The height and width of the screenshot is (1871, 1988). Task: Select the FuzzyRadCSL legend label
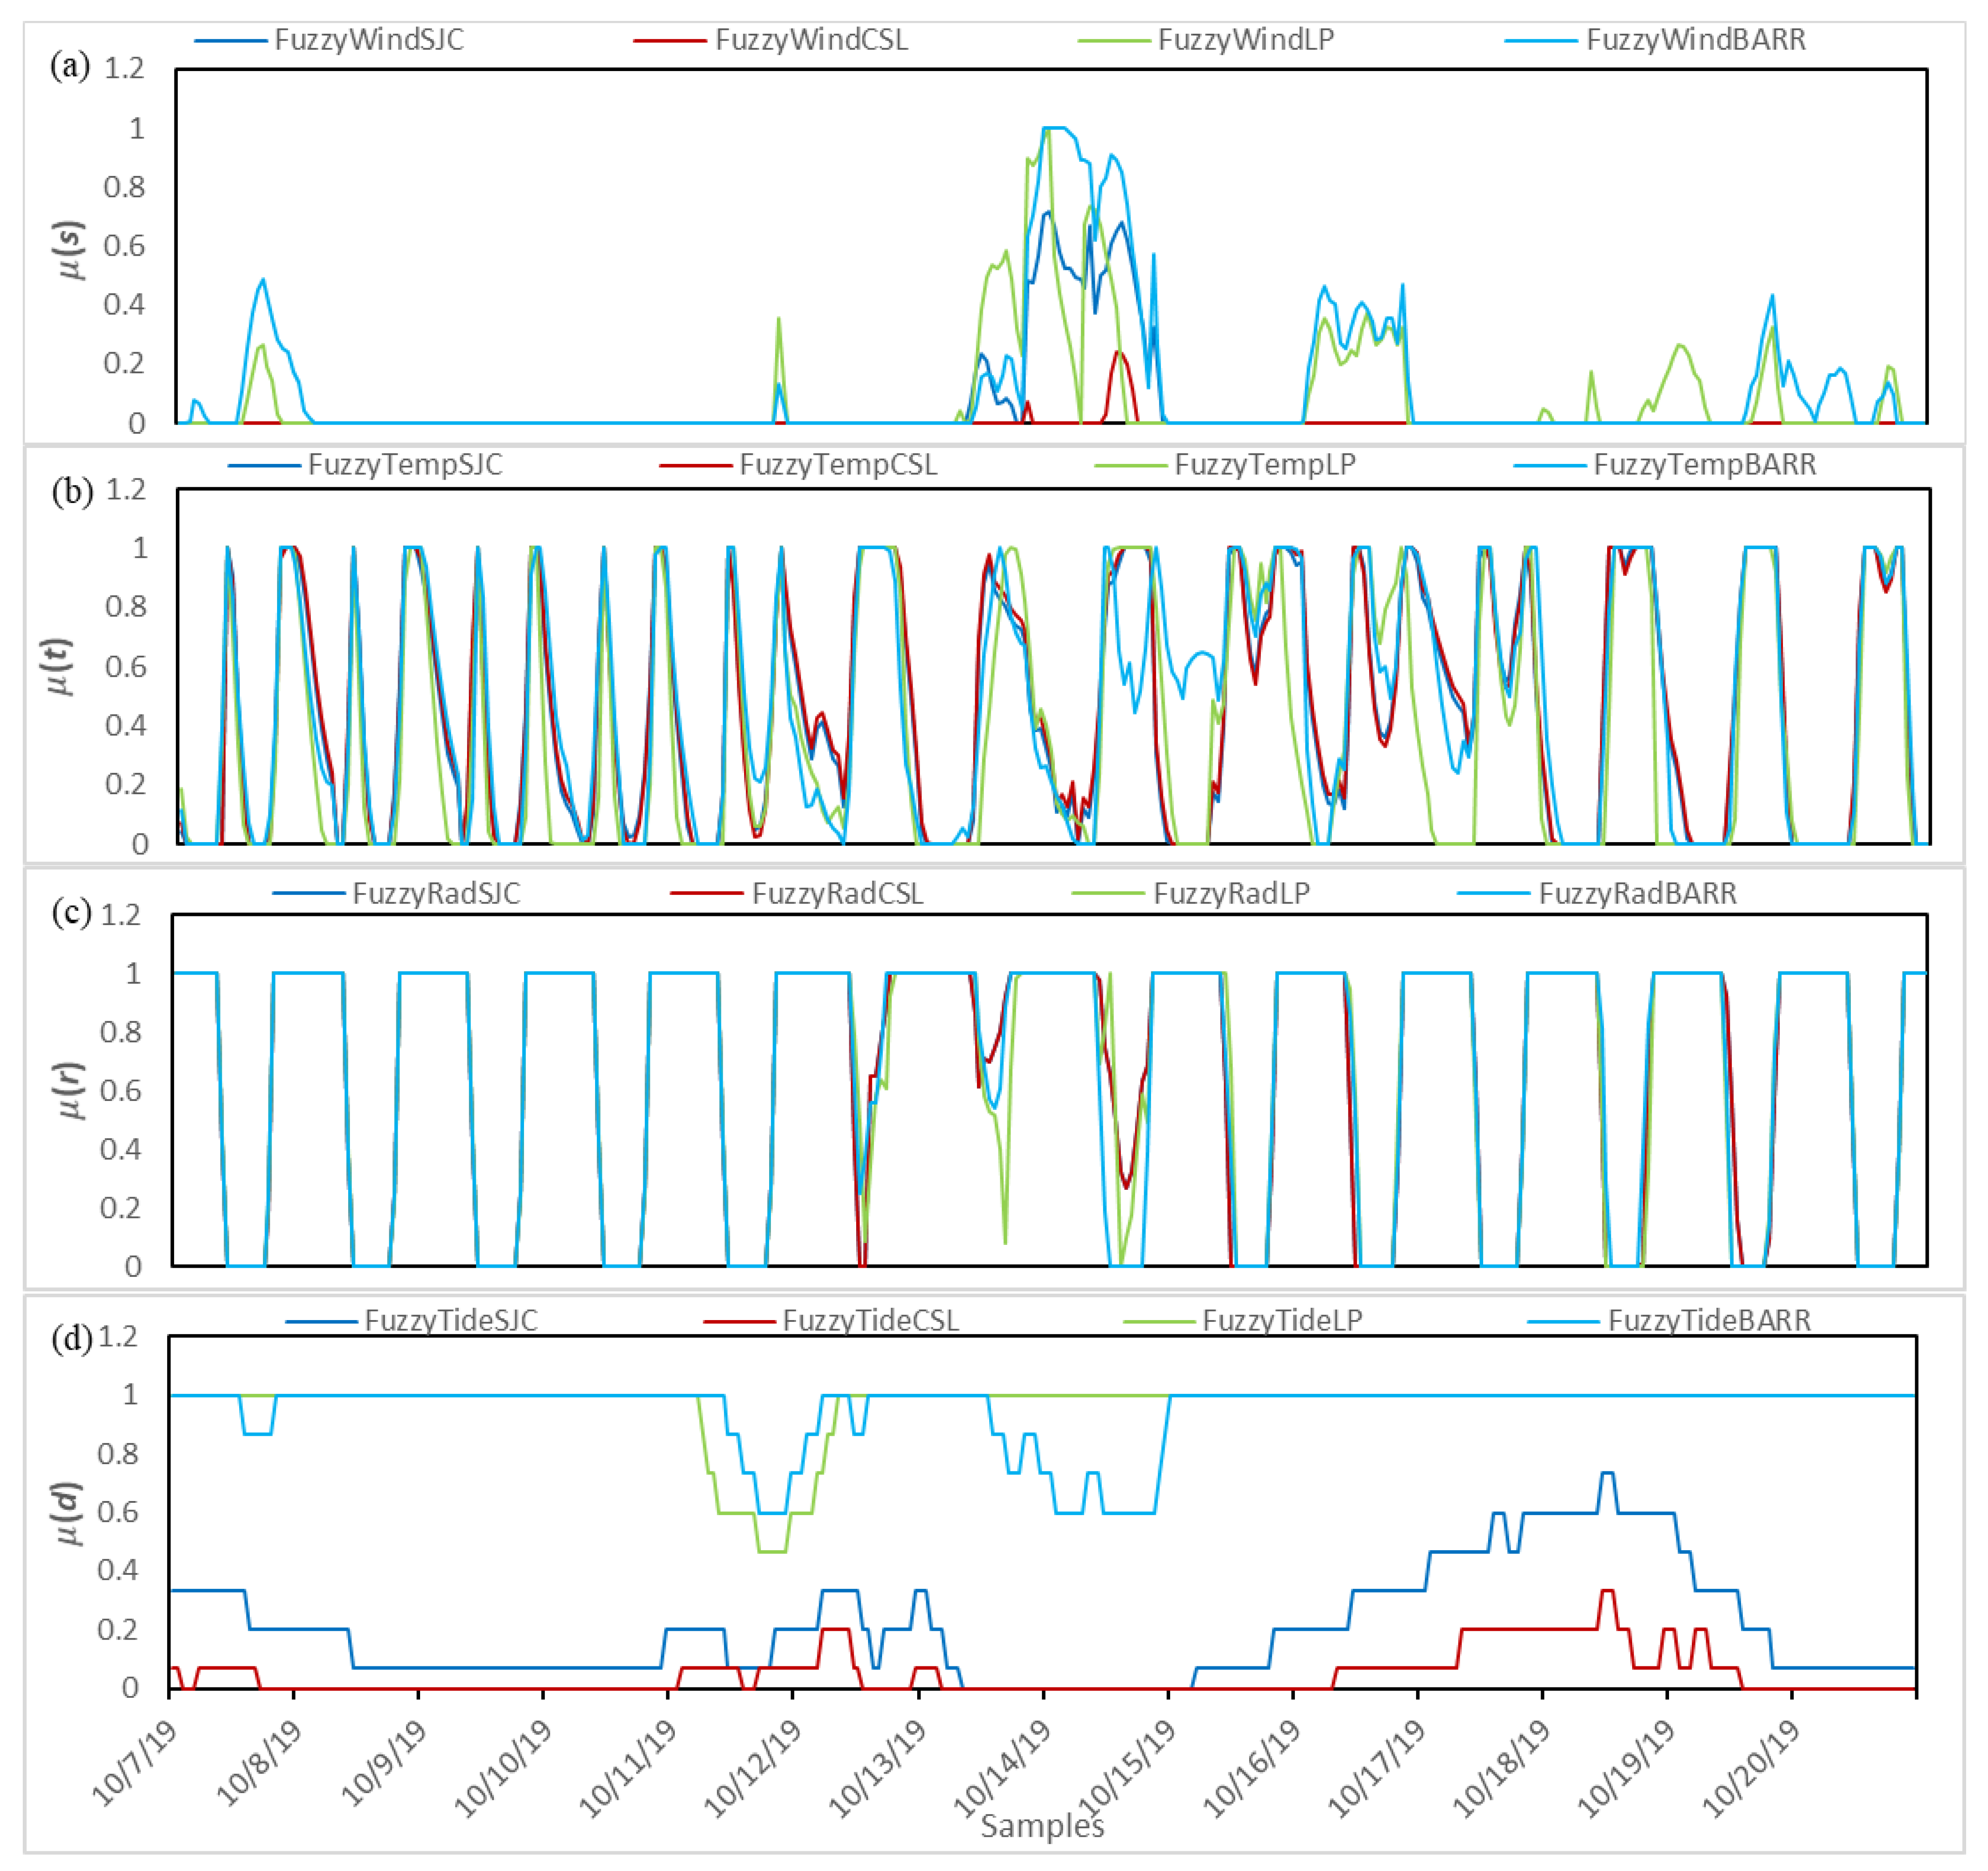click(837, 893)
